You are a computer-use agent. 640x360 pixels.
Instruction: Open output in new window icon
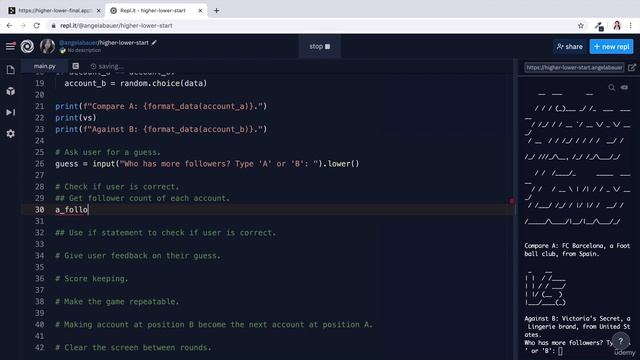632,67
